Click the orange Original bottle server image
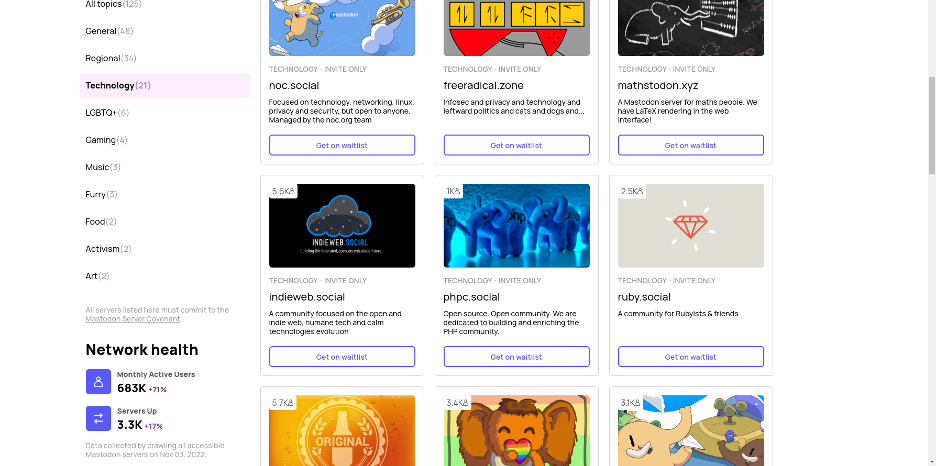Viewport: 936px width, 466px height. click(342, 430)
